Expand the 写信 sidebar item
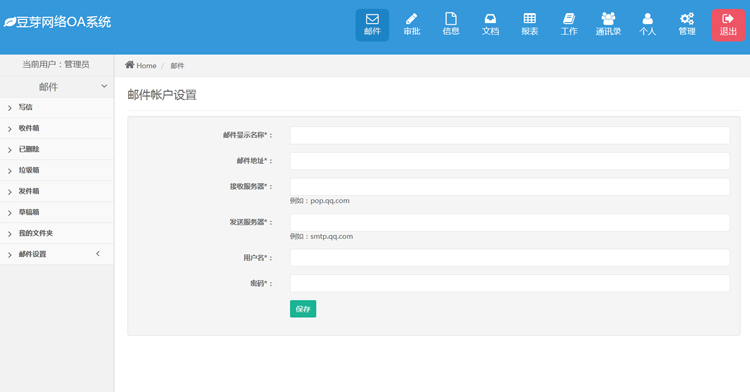 (57, 107)
